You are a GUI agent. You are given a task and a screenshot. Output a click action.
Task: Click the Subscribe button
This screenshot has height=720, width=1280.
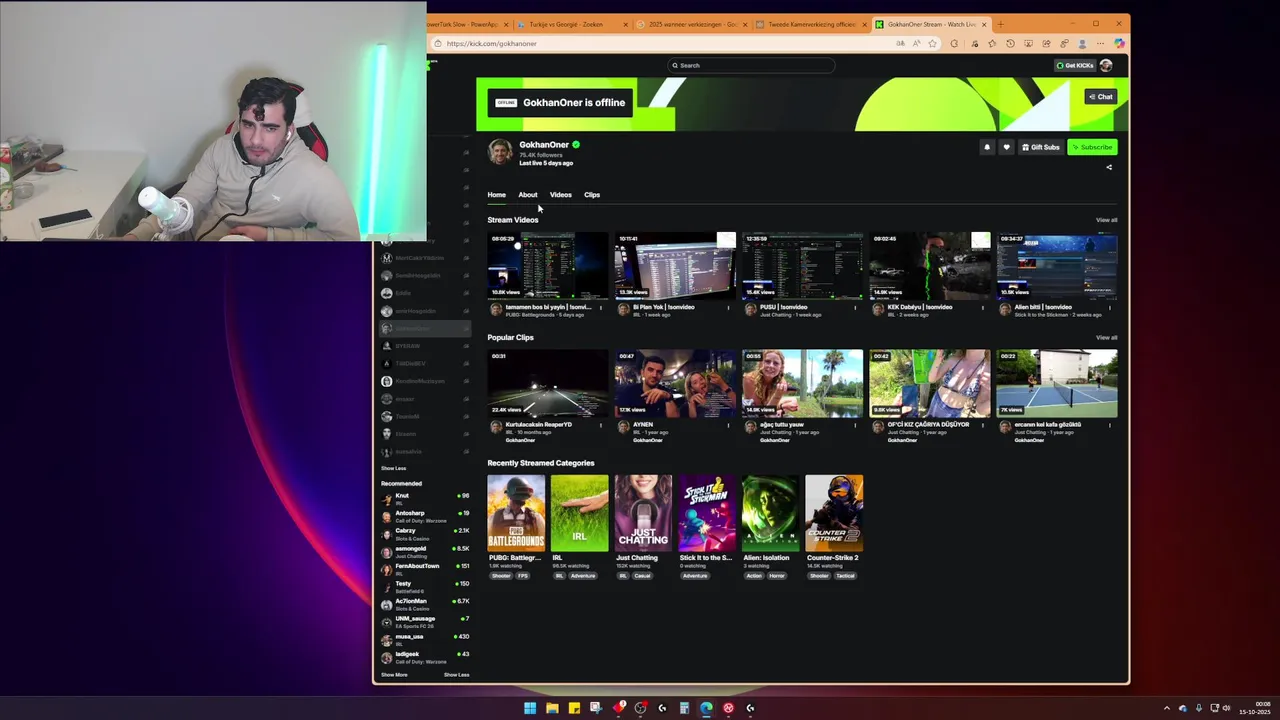pyautogui.click(x=1092, y=147)
